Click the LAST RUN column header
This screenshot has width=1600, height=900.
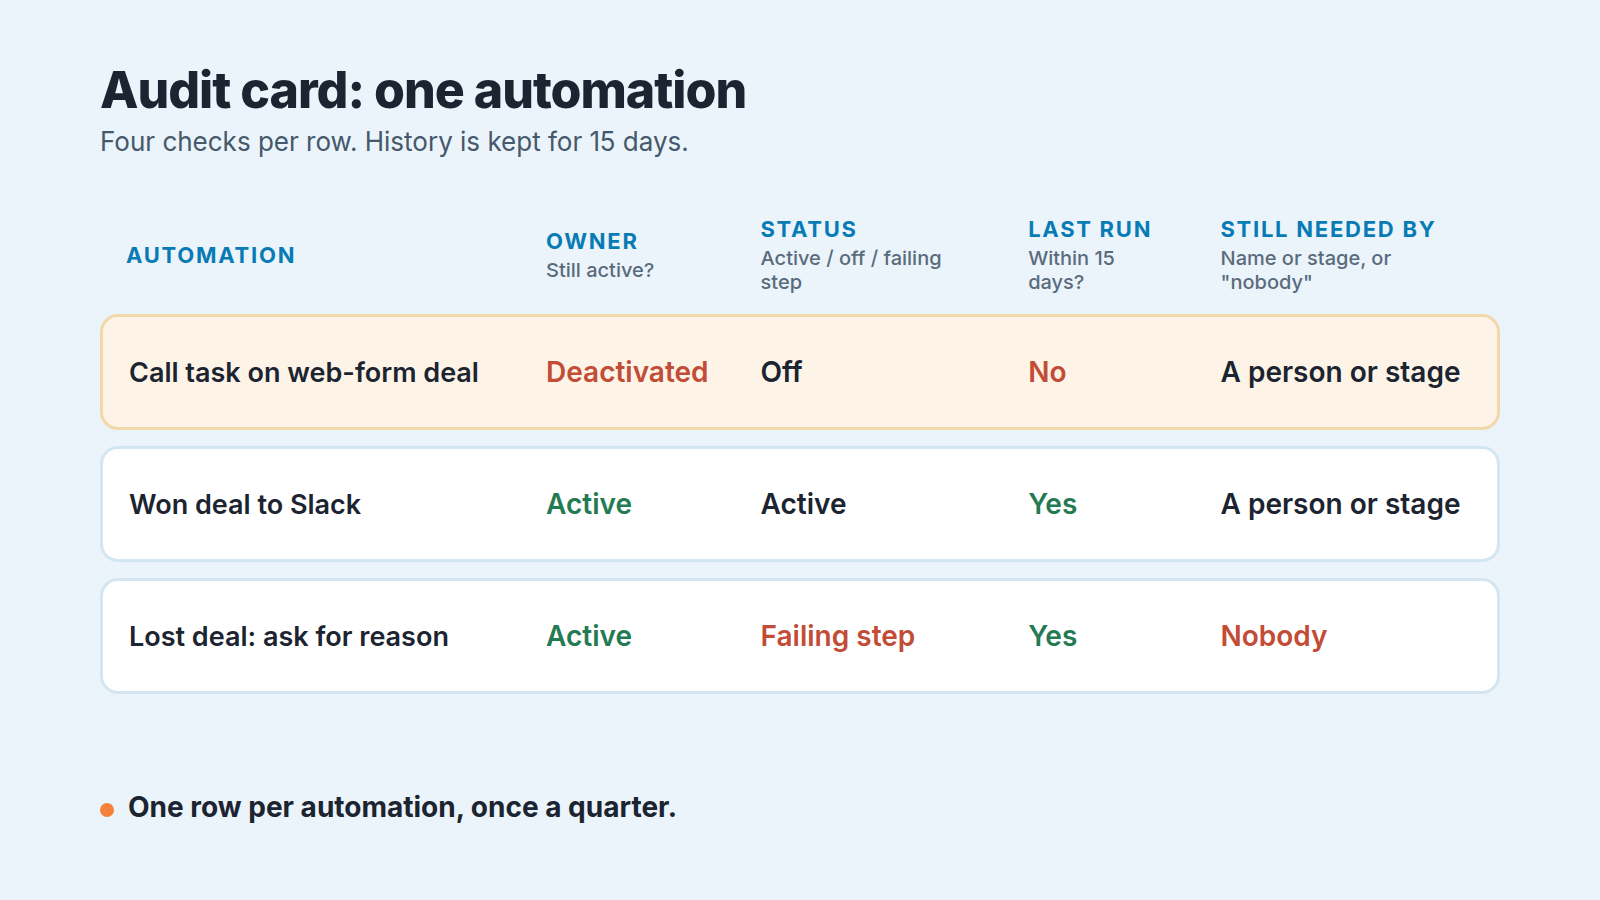[x=1090, y=230]
